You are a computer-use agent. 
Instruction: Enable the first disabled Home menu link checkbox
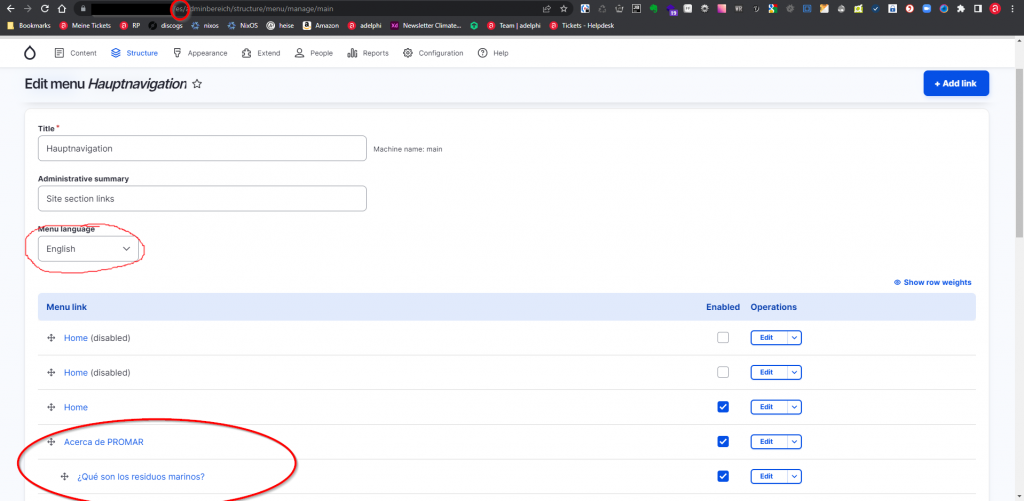click(x=723, y=338)
